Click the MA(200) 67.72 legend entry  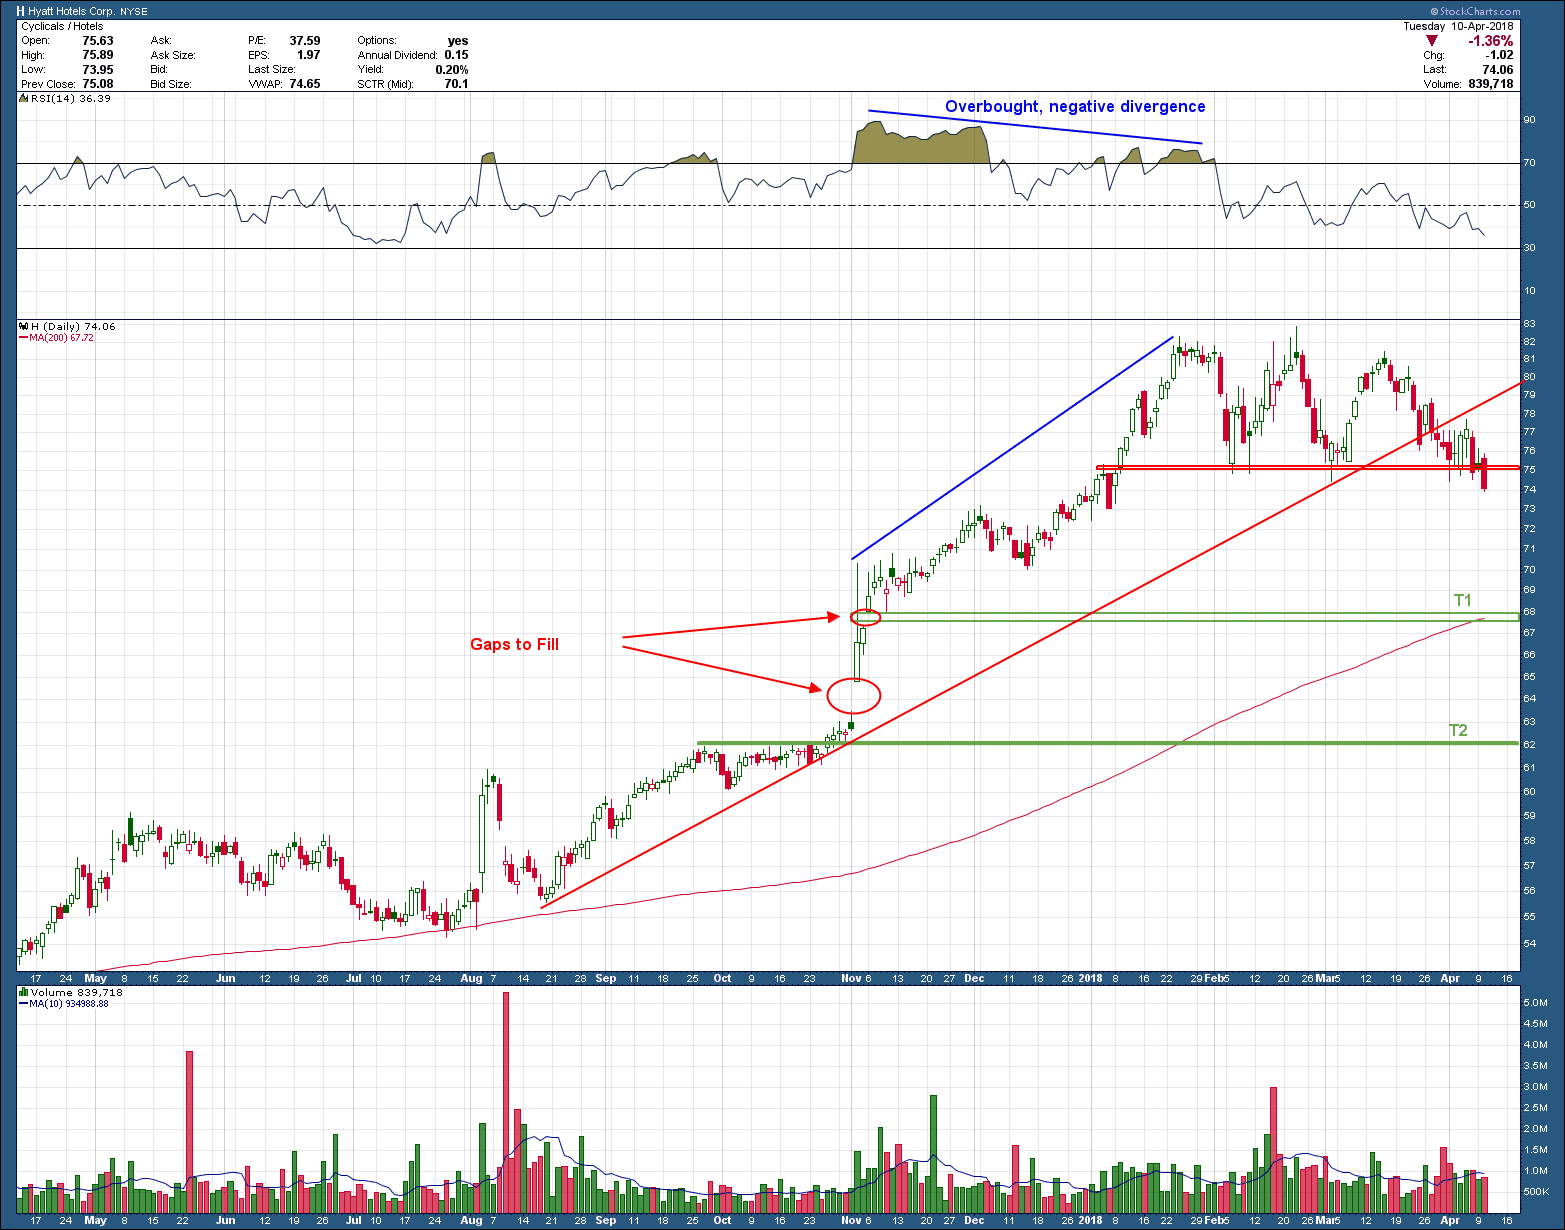57,338
